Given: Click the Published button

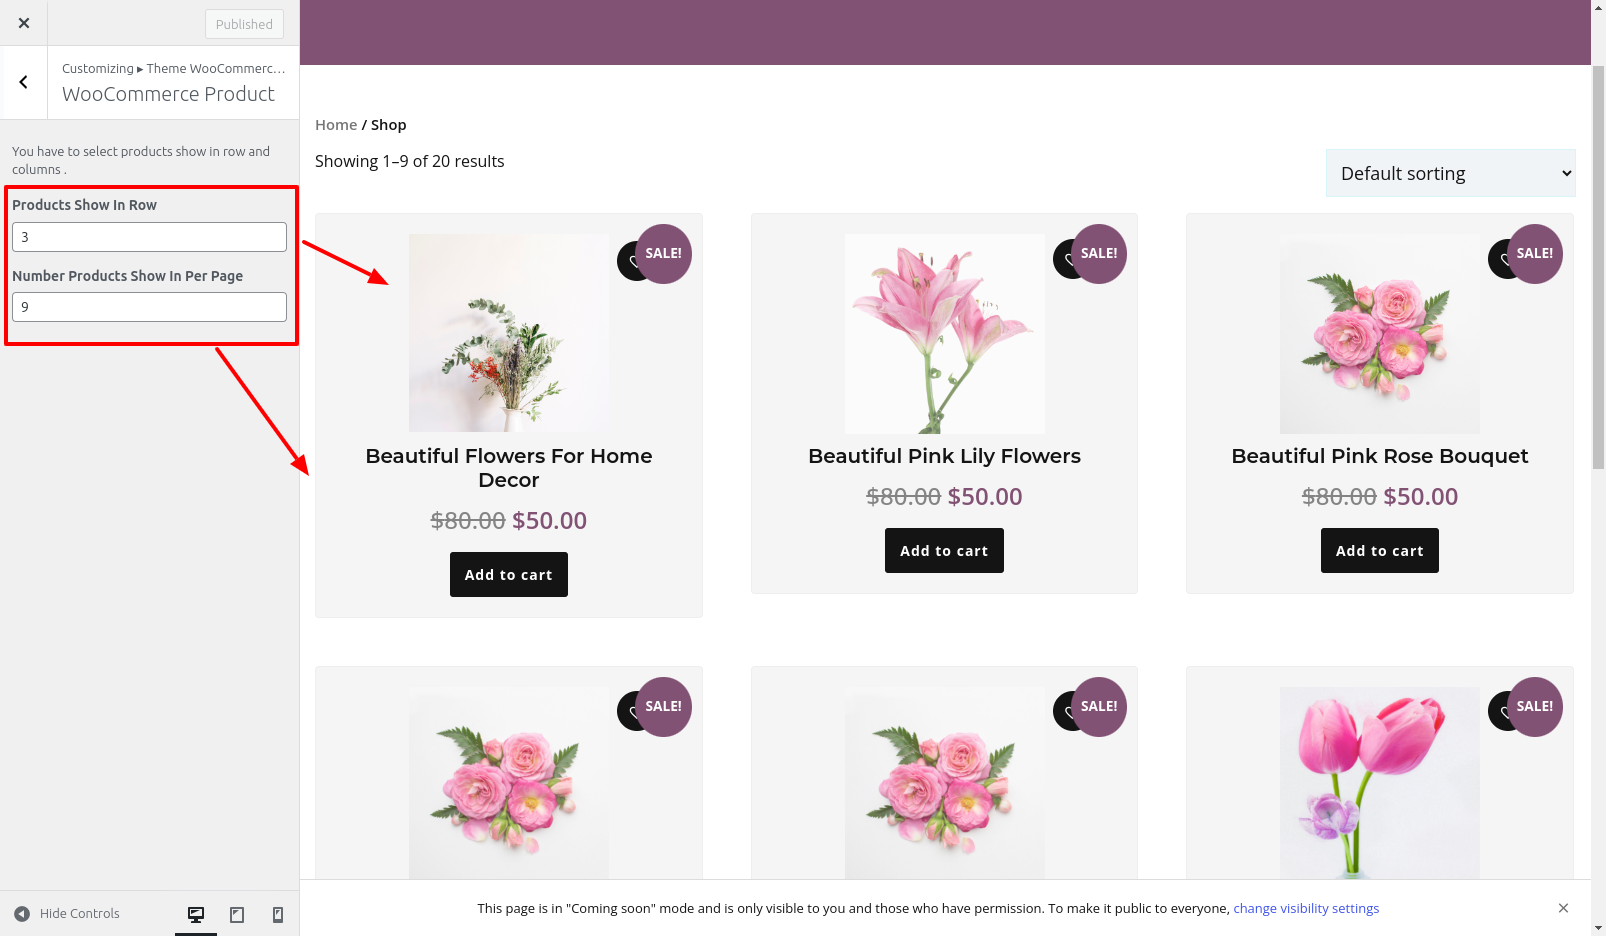Looking at the screenshot, I should tap(244, 24).
